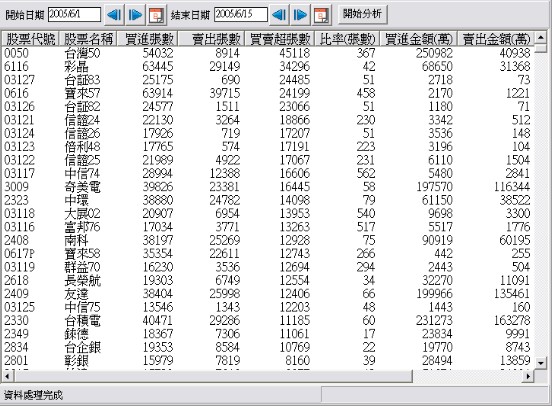552x406 pixels.
Task: Select stock name 信證24
Action: pos(82,120)
